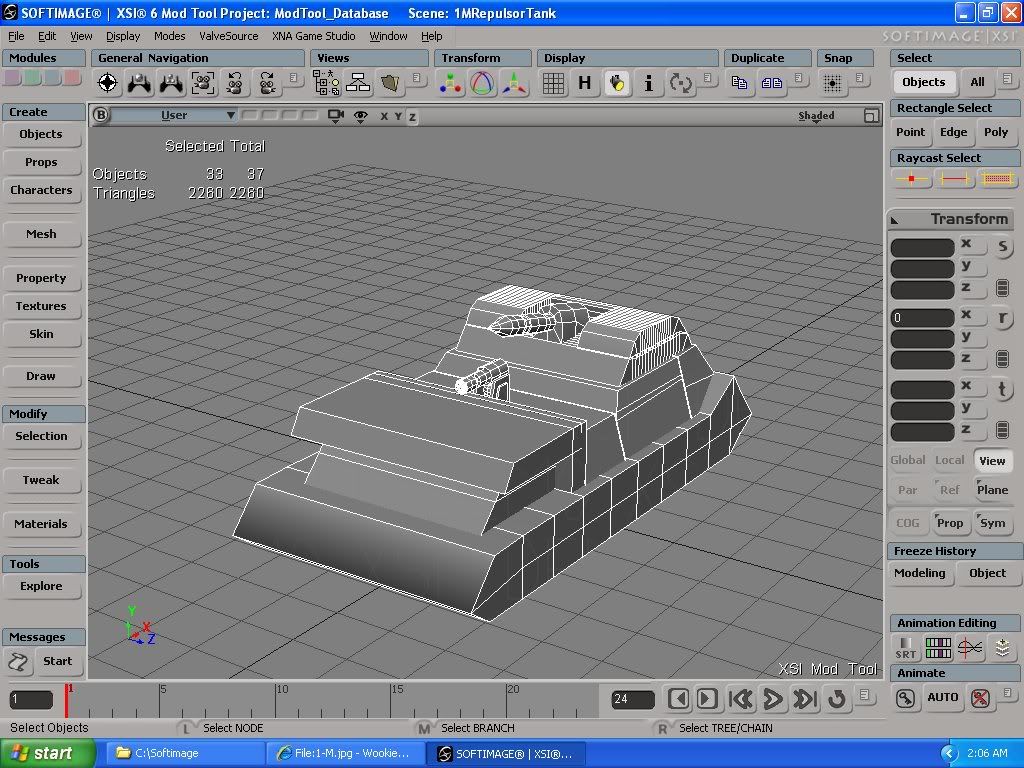1024x768 pixels.
Task: Select Poly component selection
Action: tap(996, 132)
